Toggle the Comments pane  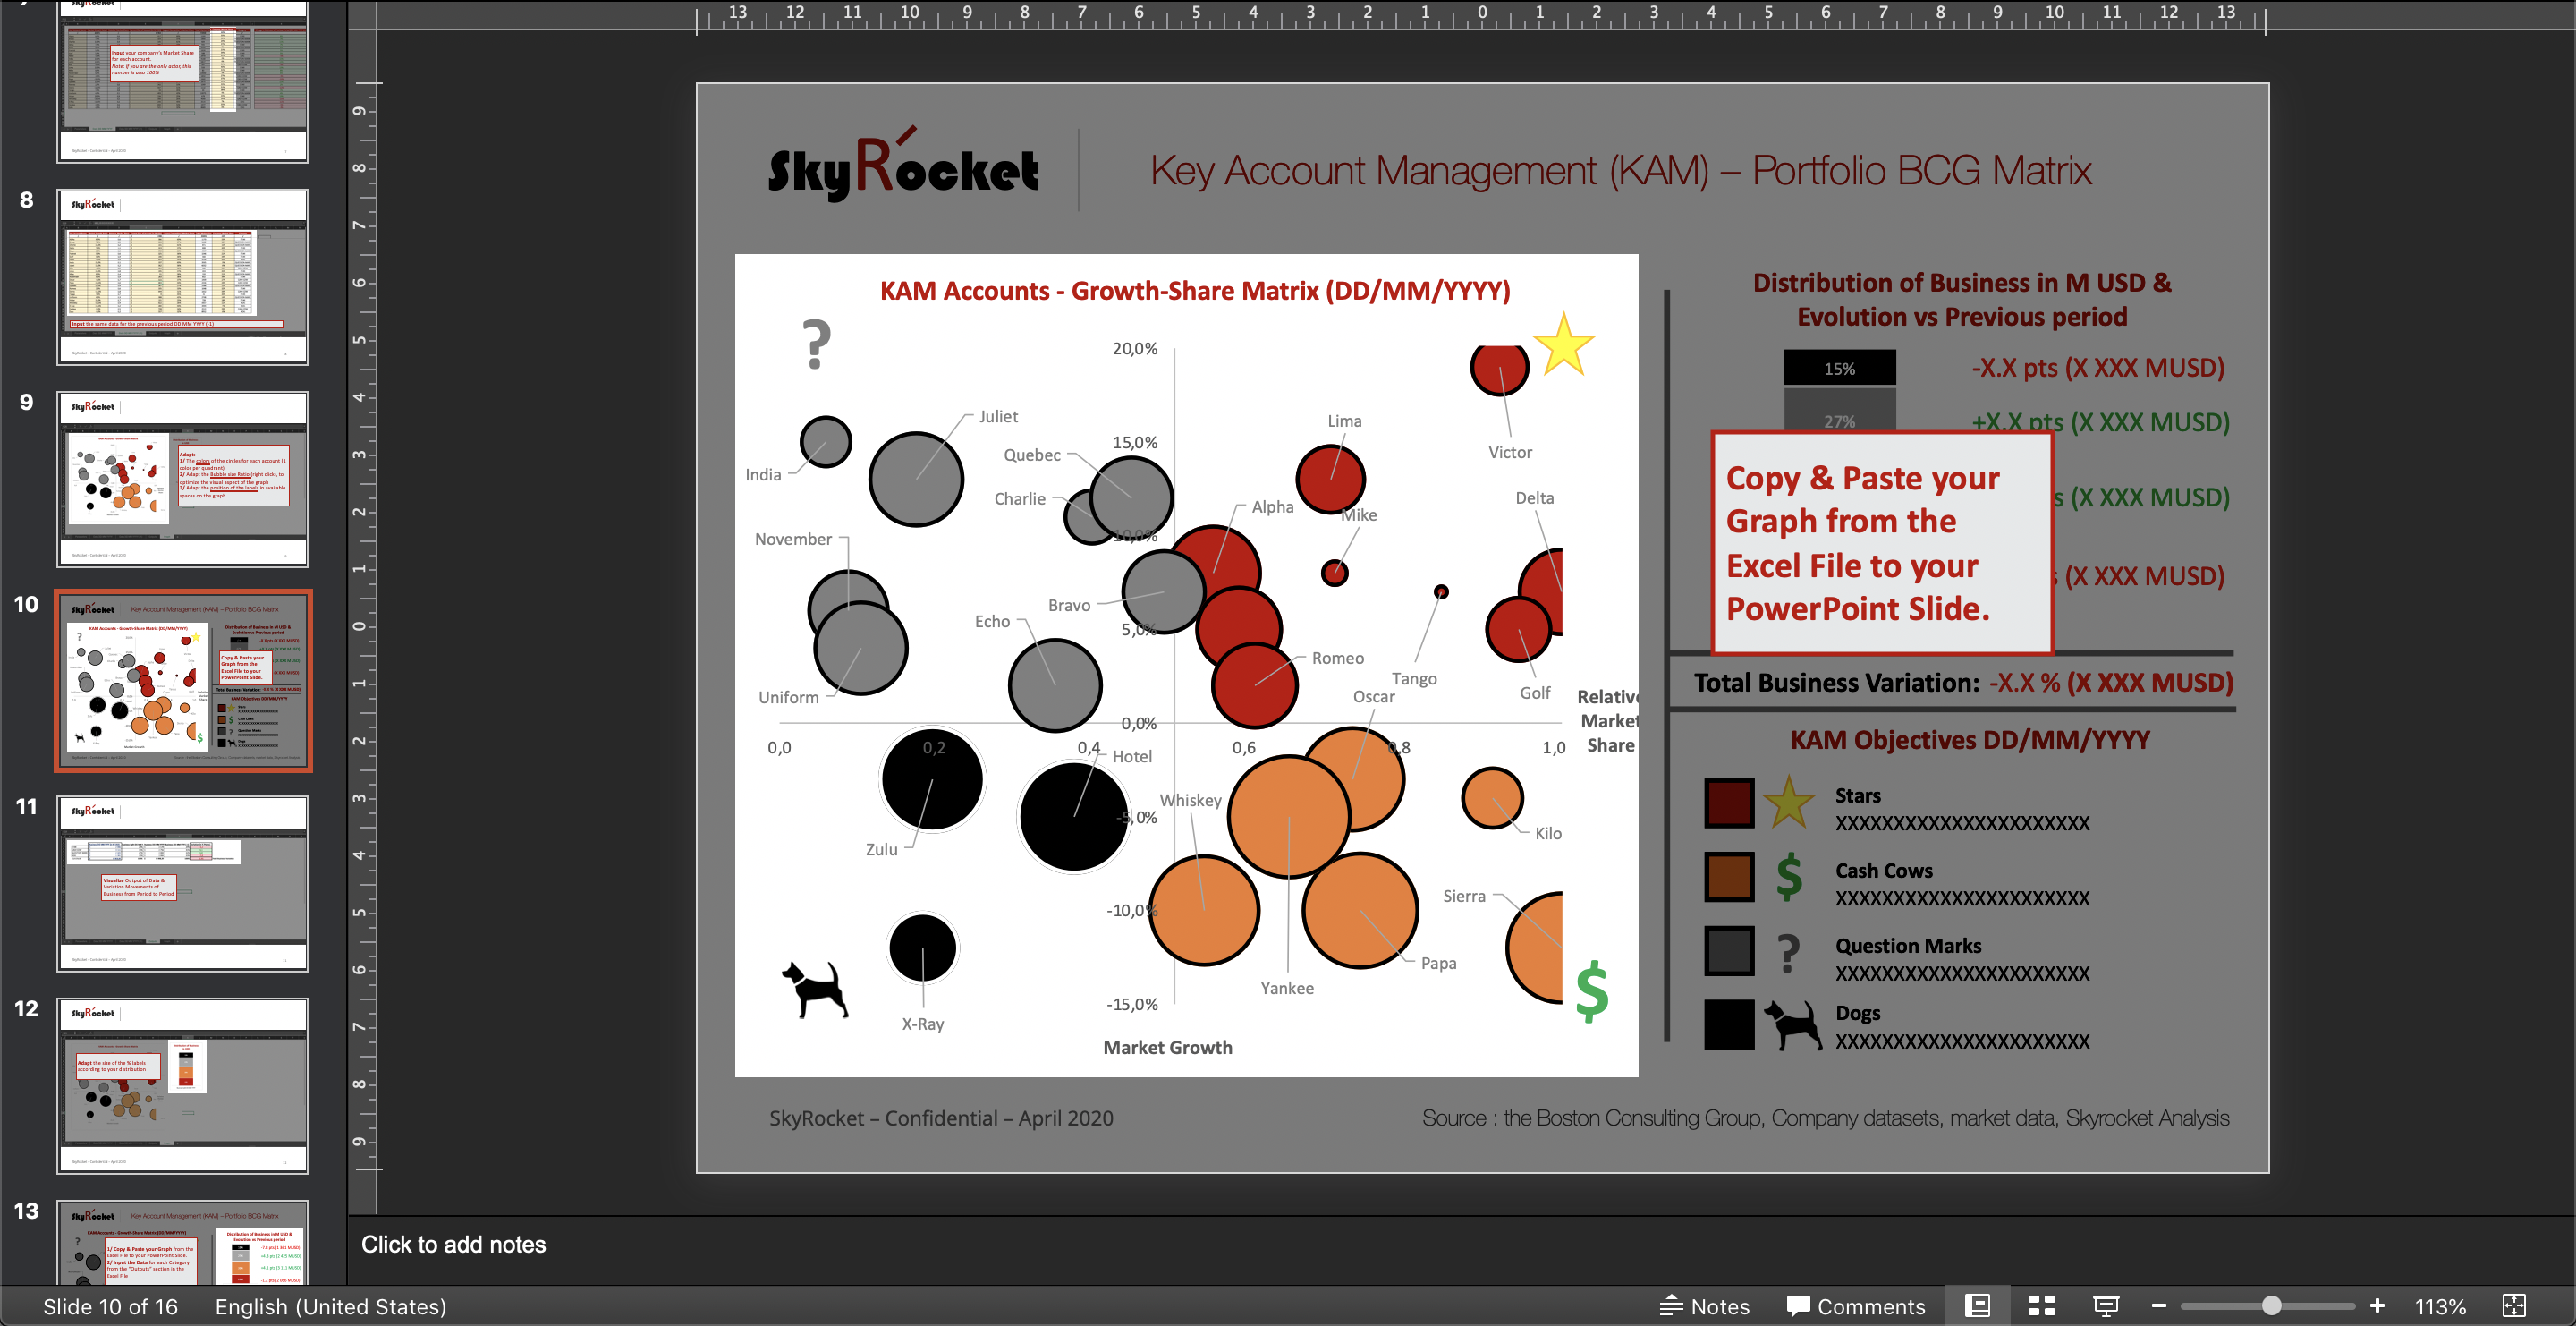1856,1306
